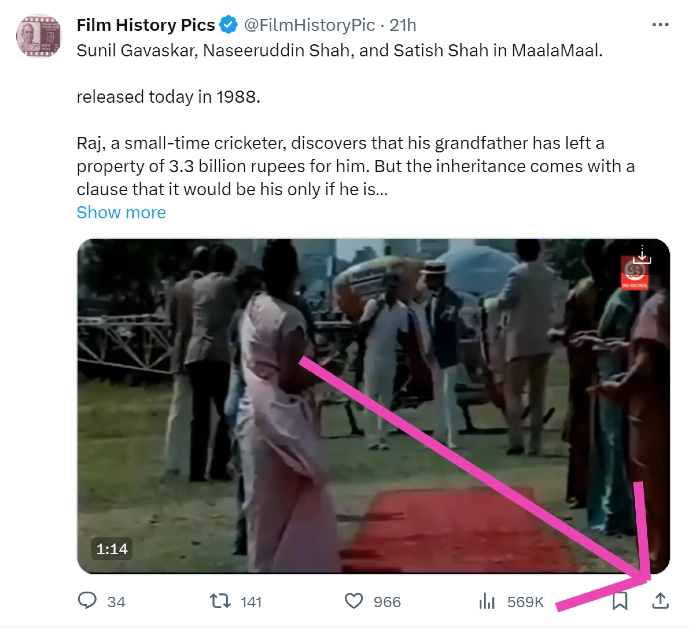
Task: Click the like count 966
Action: pos(386,602)
